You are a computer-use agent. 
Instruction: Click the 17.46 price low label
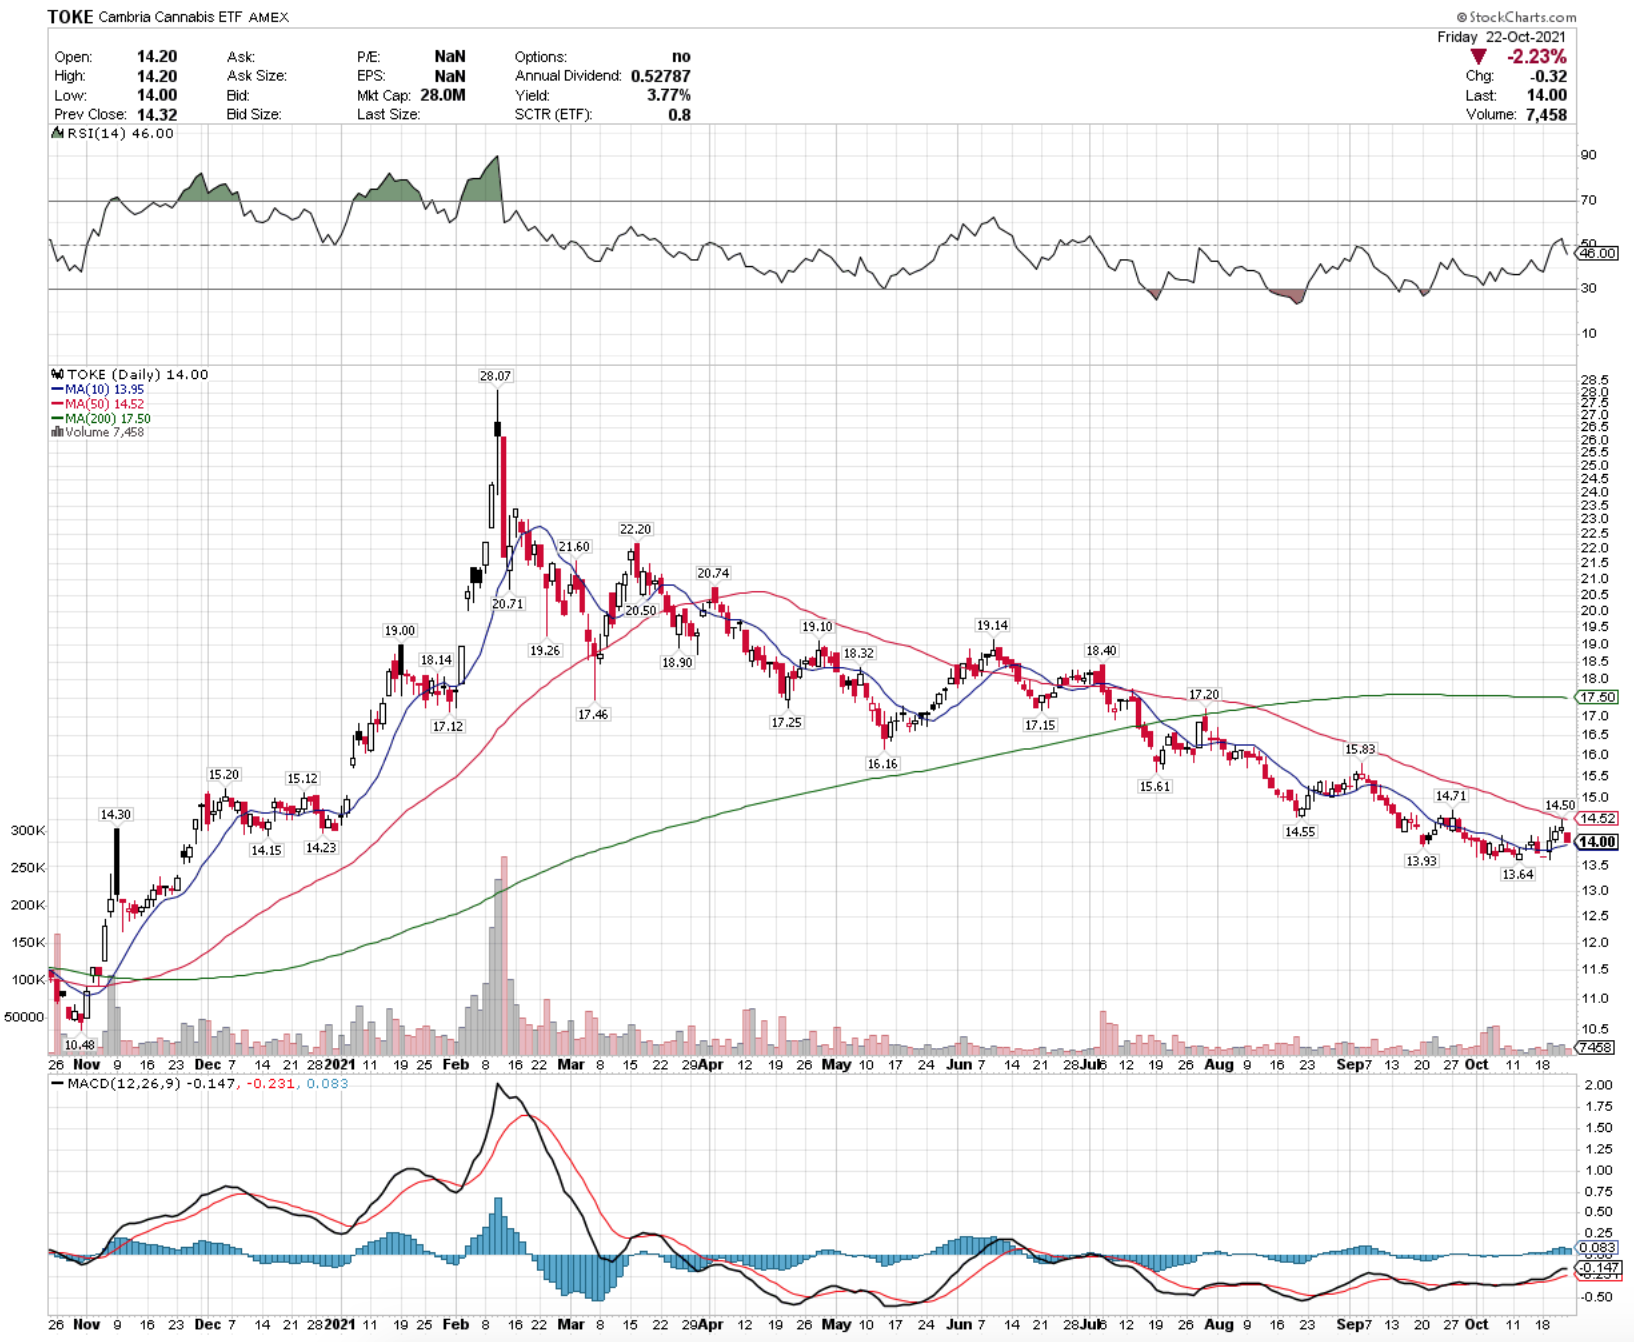pyautogui.click(x=593, y=714)
